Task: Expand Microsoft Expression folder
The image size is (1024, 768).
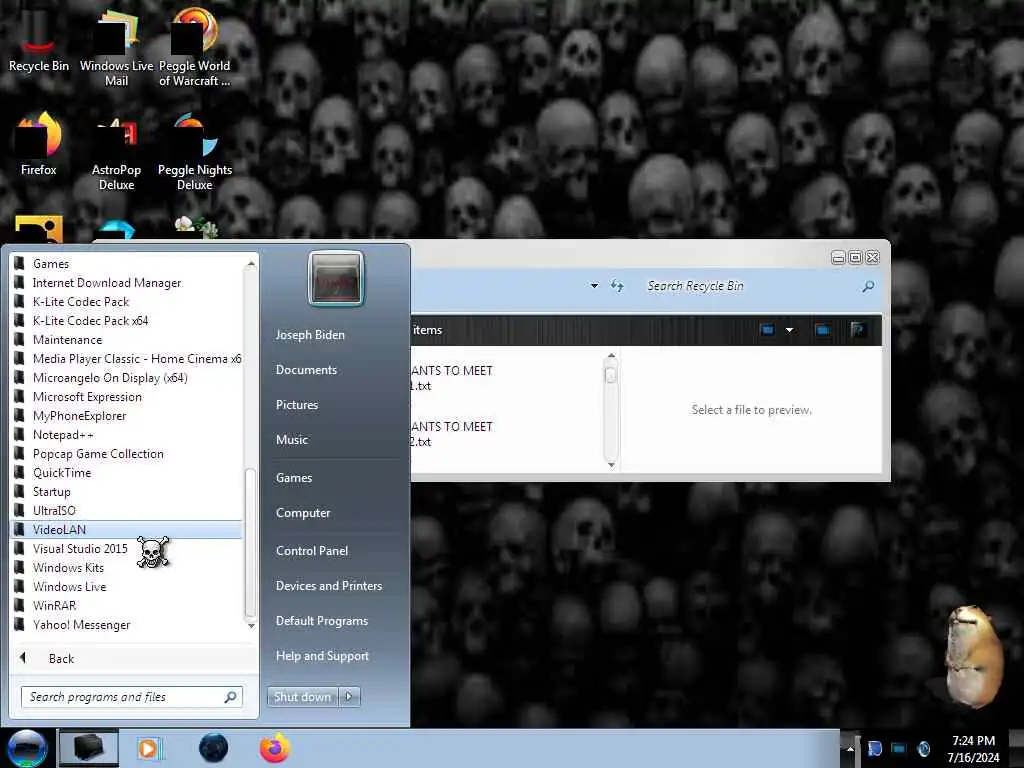Action: pyautogui.click(x=127, y=396)
